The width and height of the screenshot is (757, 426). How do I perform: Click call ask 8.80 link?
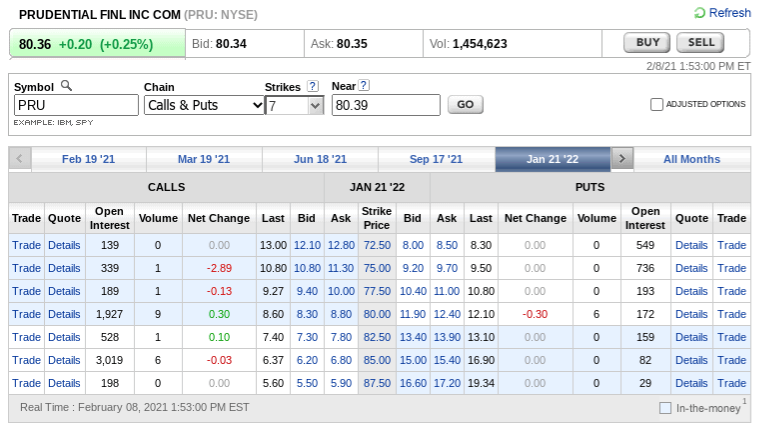341,314
